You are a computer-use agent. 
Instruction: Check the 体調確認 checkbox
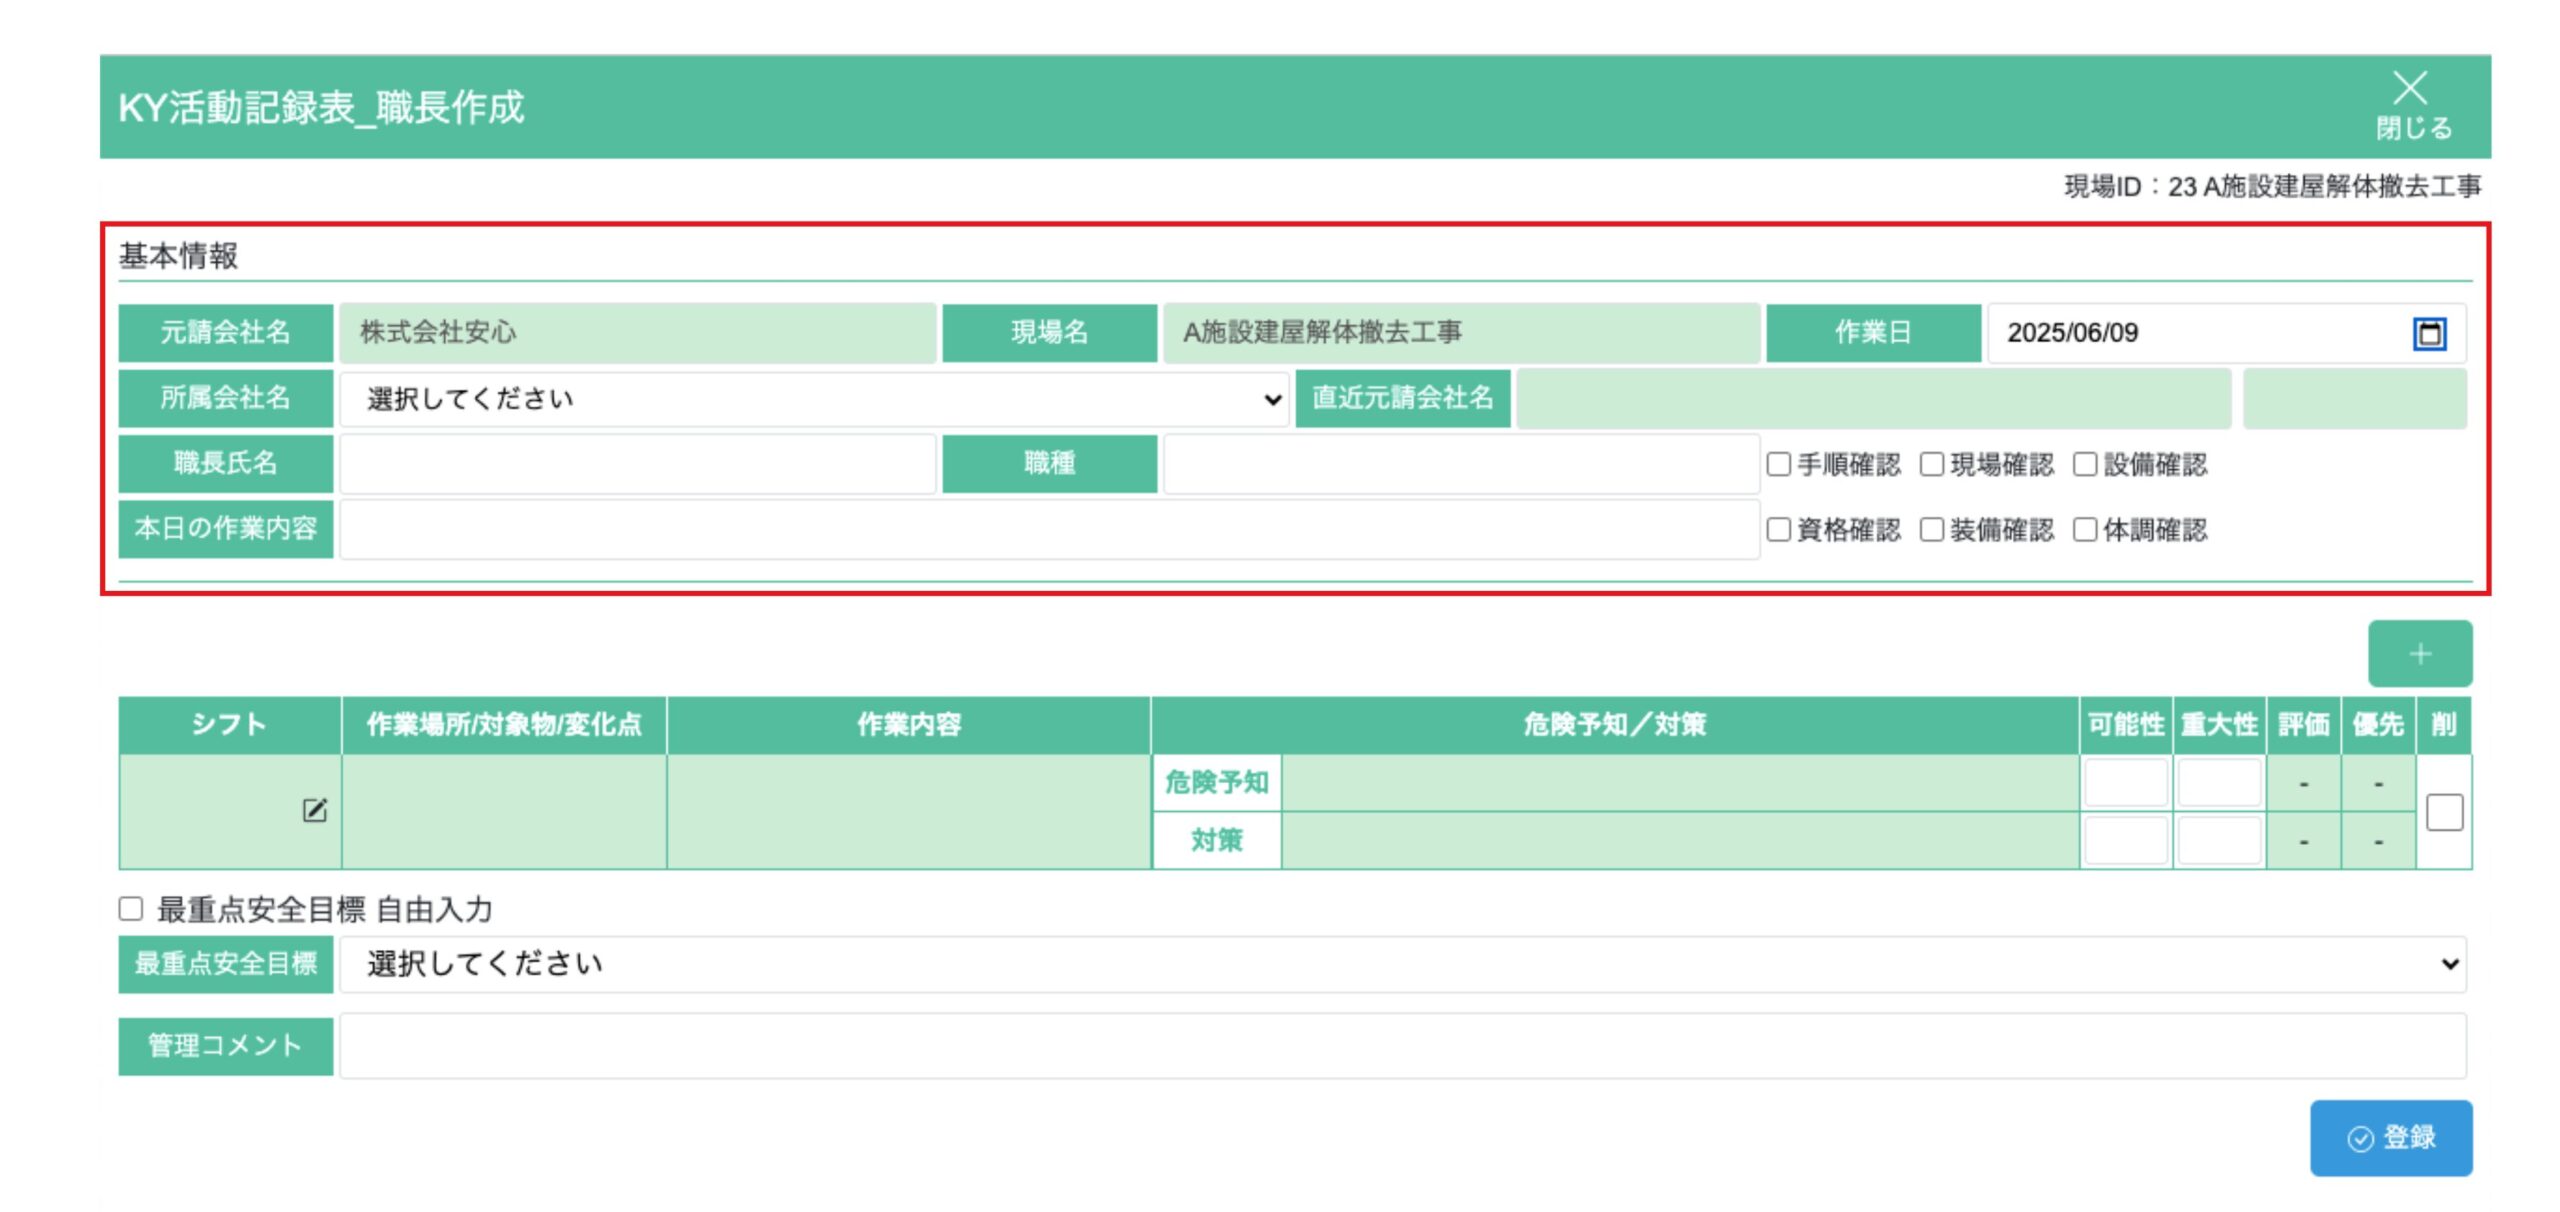(2085, 529)
